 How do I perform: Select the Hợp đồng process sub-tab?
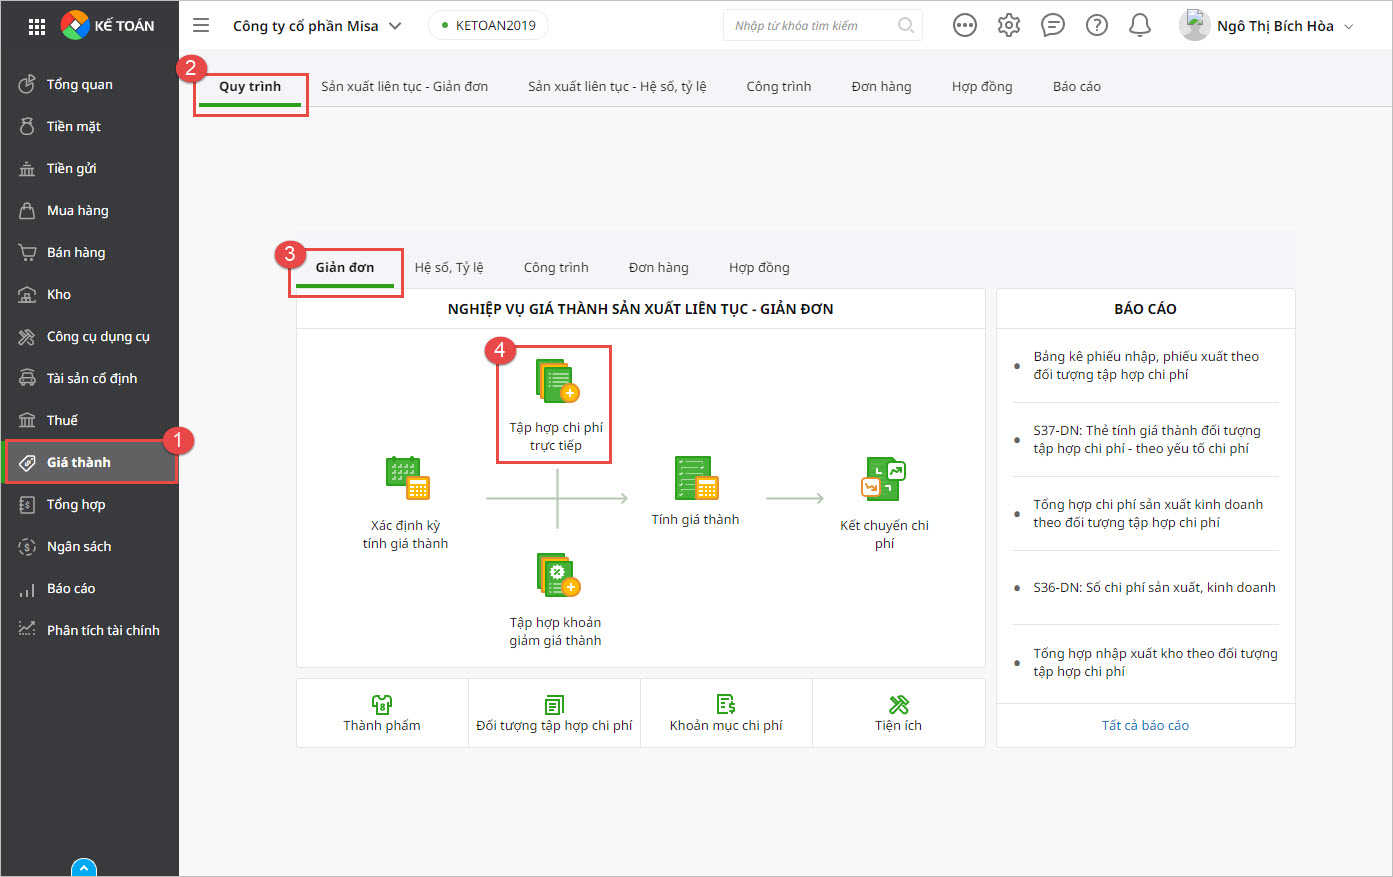pos(759,268)
